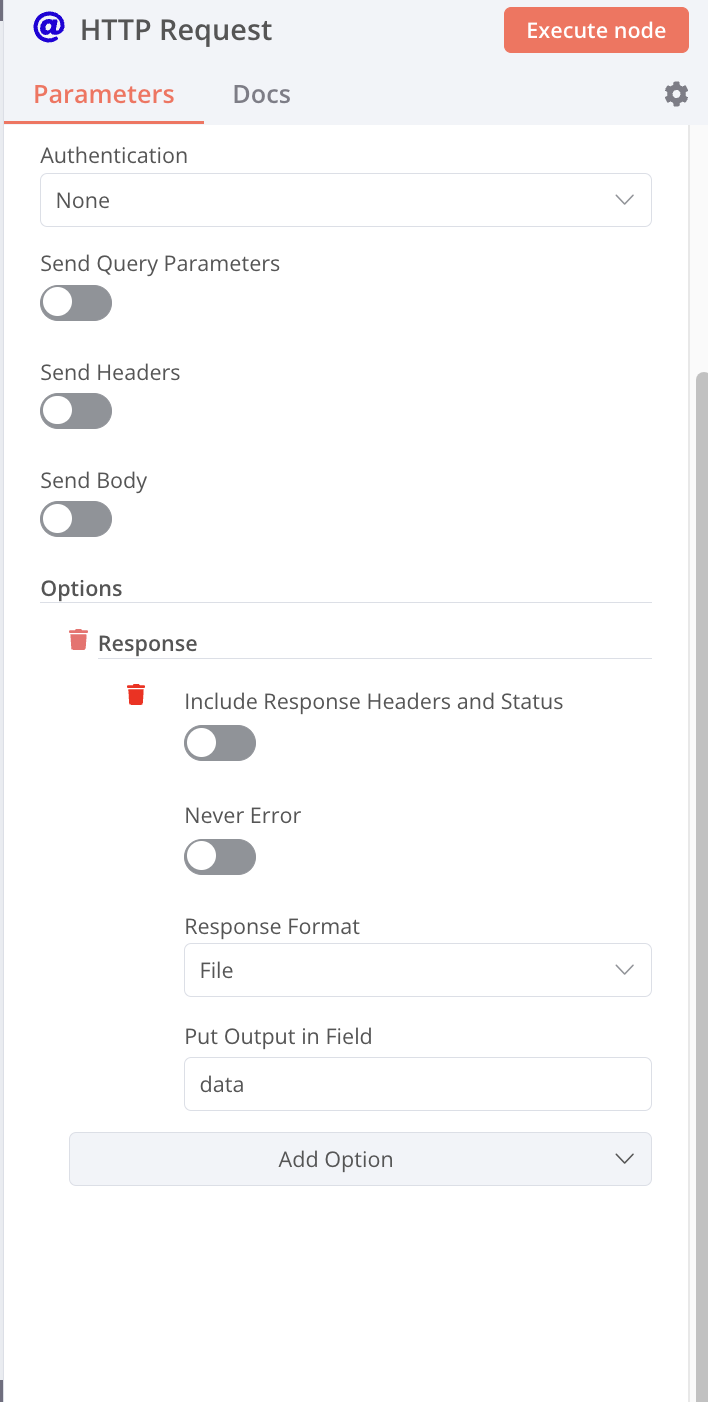Viewport: 708px width, 1402px height.
Task: Turn on Send Body switch
Action: point(76,520)
